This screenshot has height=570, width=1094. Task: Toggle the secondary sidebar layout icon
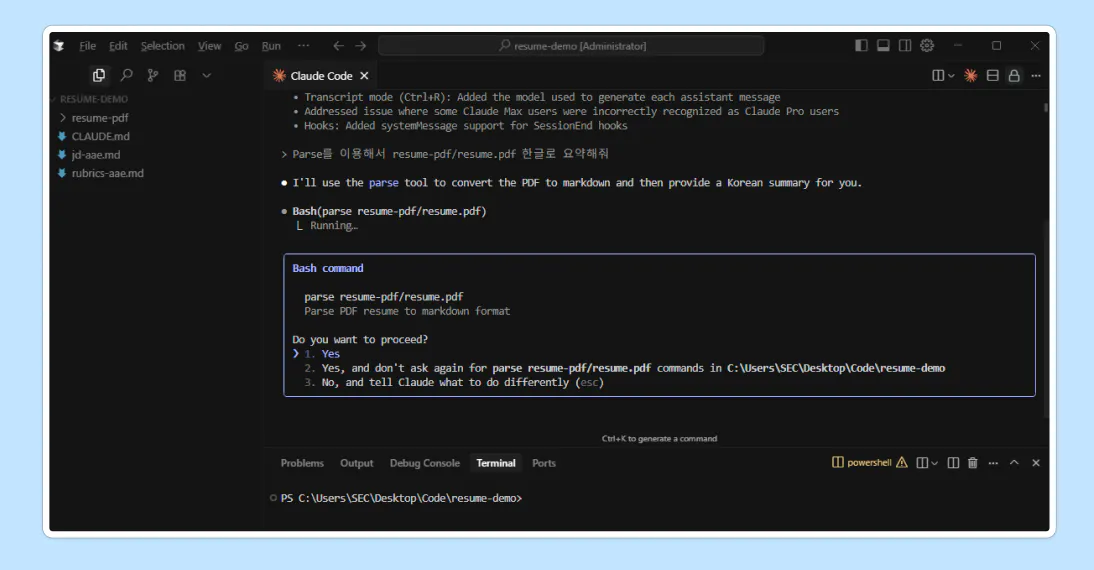click(905, 45)
